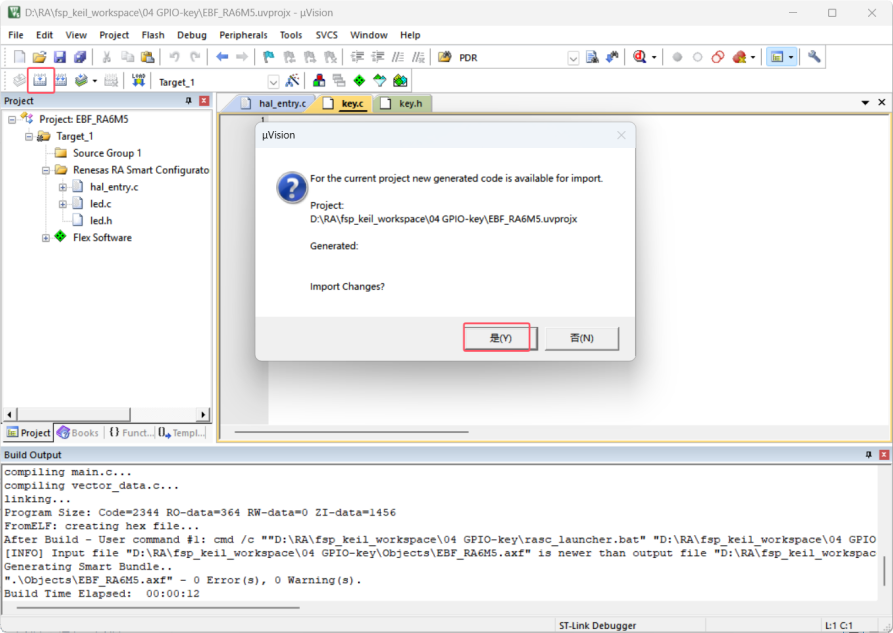893x633 pixels.
Task: Decline import with the 否(N) button
Action: [581, 338]
